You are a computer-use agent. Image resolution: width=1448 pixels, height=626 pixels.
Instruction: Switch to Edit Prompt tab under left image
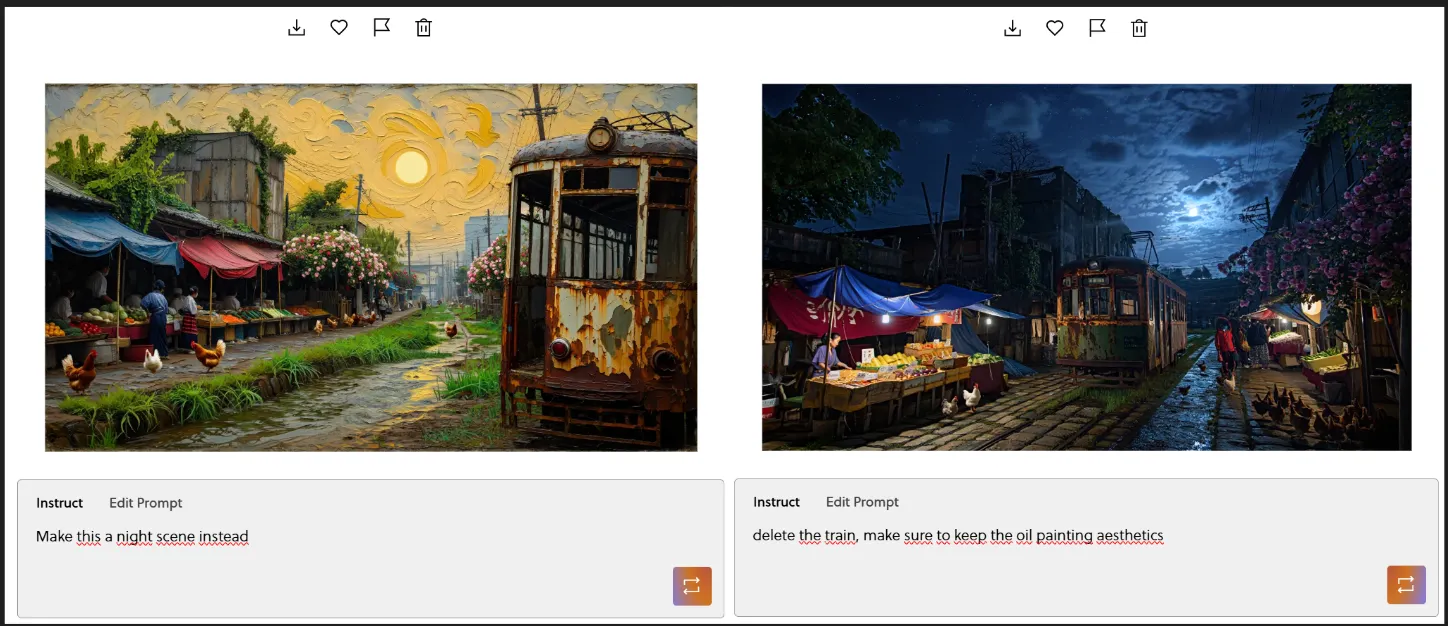coord(146,503)
